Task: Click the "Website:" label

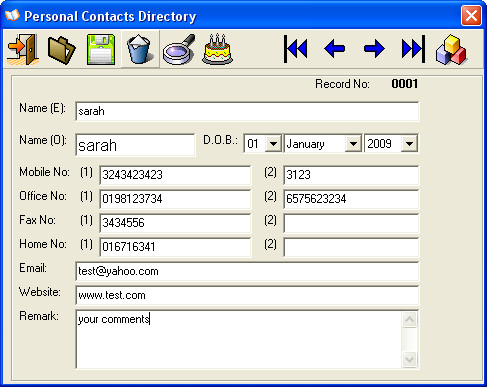Action: tap(40, 292)
